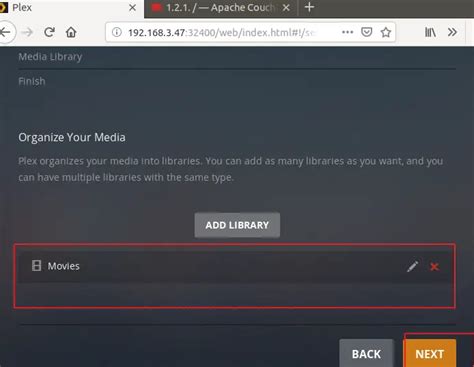The width and height of the screenshot is (474, 367).
Task: Expand more toolbar tools chevron
Action: (x=452, y=32)
